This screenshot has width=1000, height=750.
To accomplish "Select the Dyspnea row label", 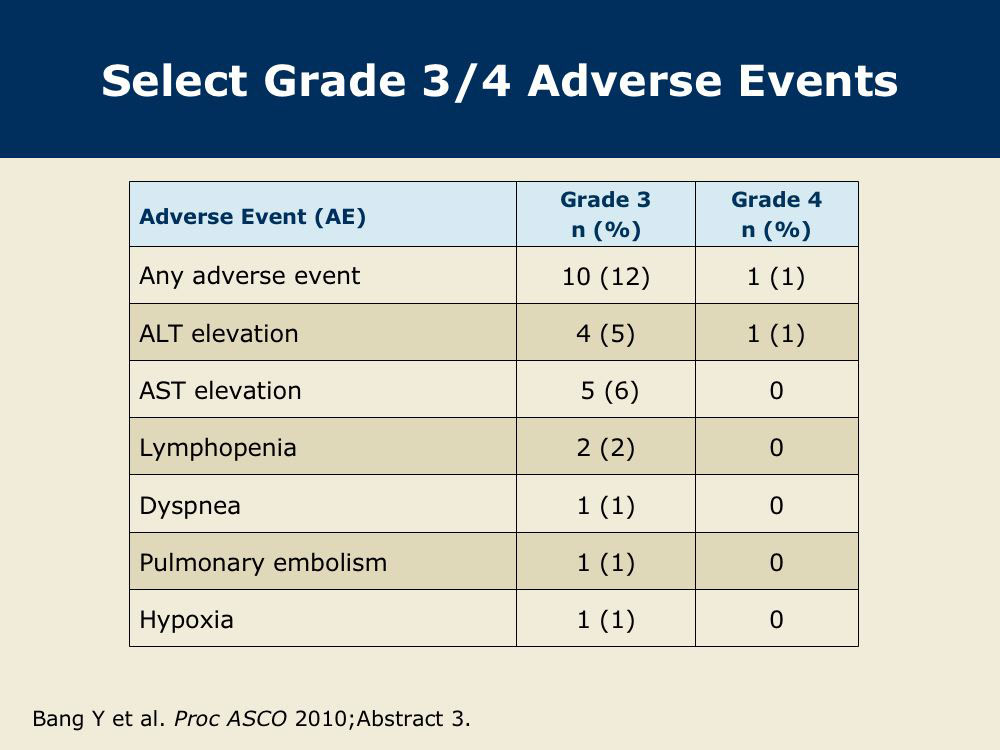I will tap(189, 506).
